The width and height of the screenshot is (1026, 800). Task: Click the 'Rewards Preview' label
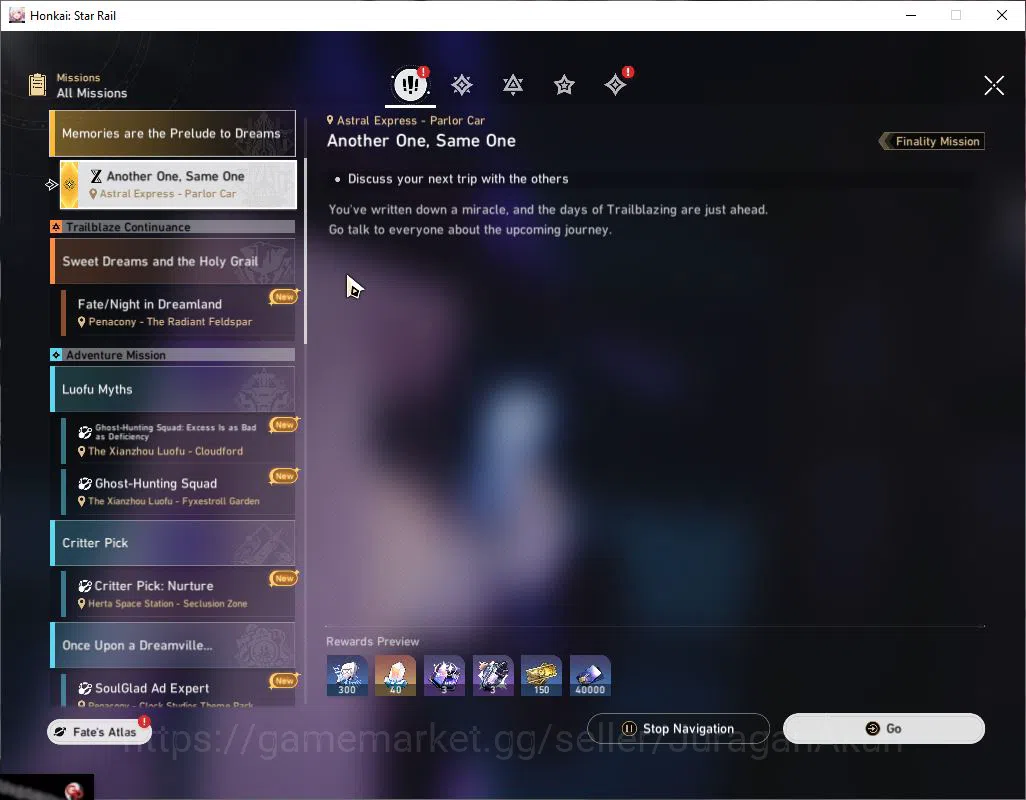pos(372,642)
